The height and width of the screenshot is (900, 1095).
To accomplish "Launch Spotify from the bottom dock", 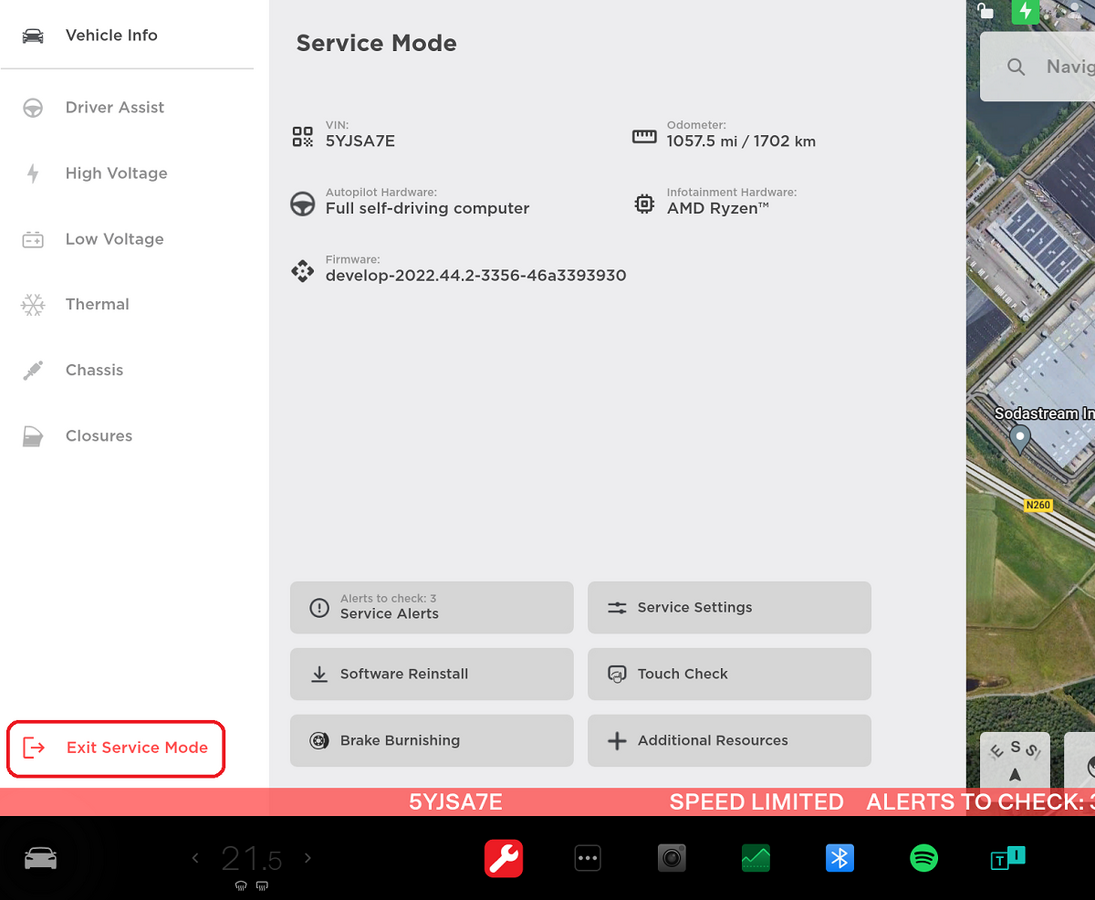I will [x=924, y=858].
